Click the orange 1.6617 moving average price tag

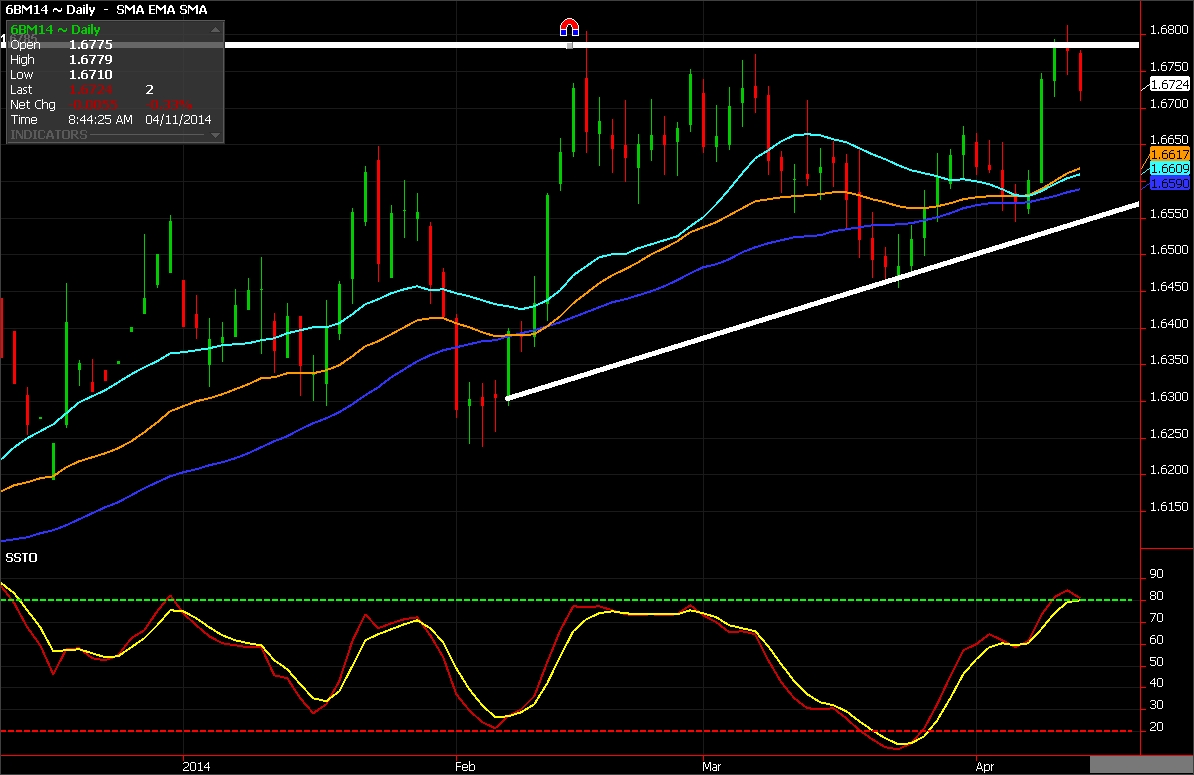1169,155
